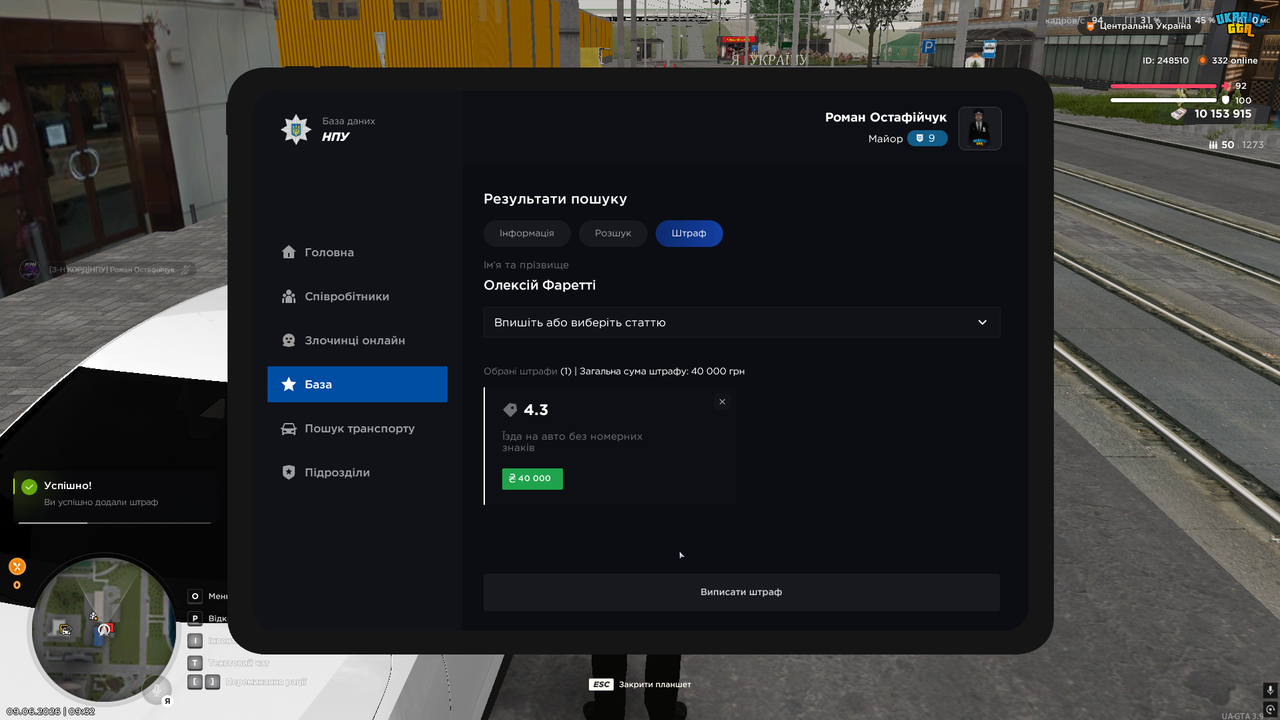Viewport: 1280px width, 720px height.
Task: Remove fine 4.3 with the X button
Action: [x=722, y=401]
